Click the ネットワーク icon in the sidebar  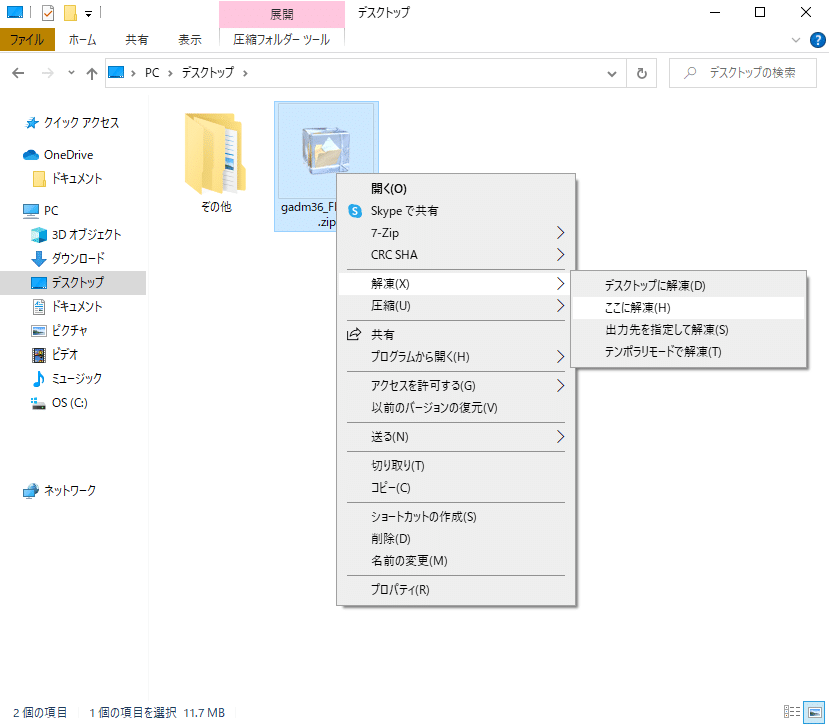pos(30,490)
